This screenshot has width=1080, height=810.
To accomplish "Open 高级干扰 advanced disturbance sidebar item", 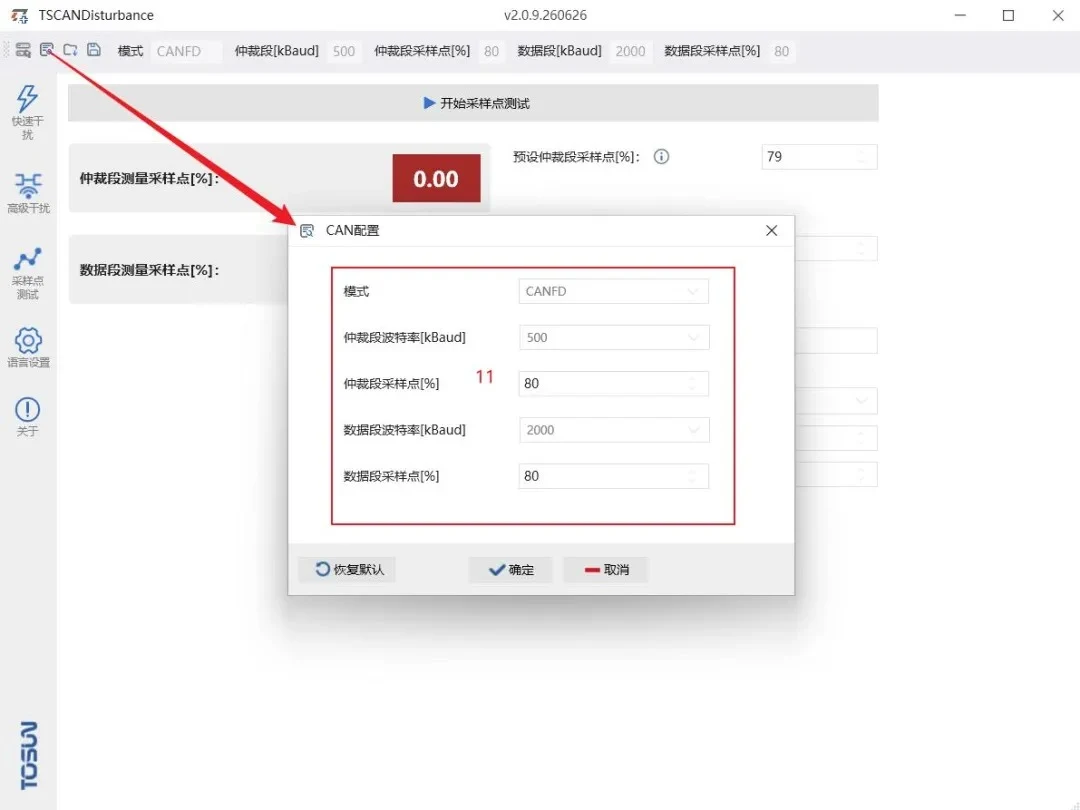I will pyautogui.click(x=28, y=193).
